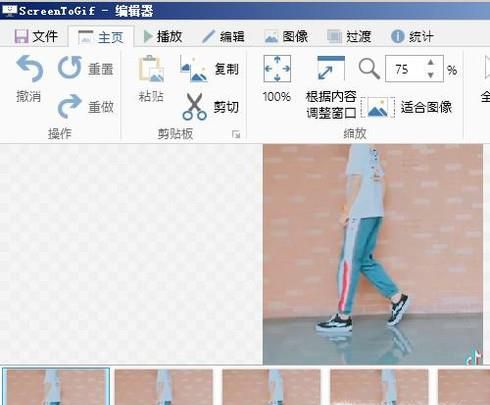
Task: Click the ScreenToGif title bar app icon
Action: point(9,10)
